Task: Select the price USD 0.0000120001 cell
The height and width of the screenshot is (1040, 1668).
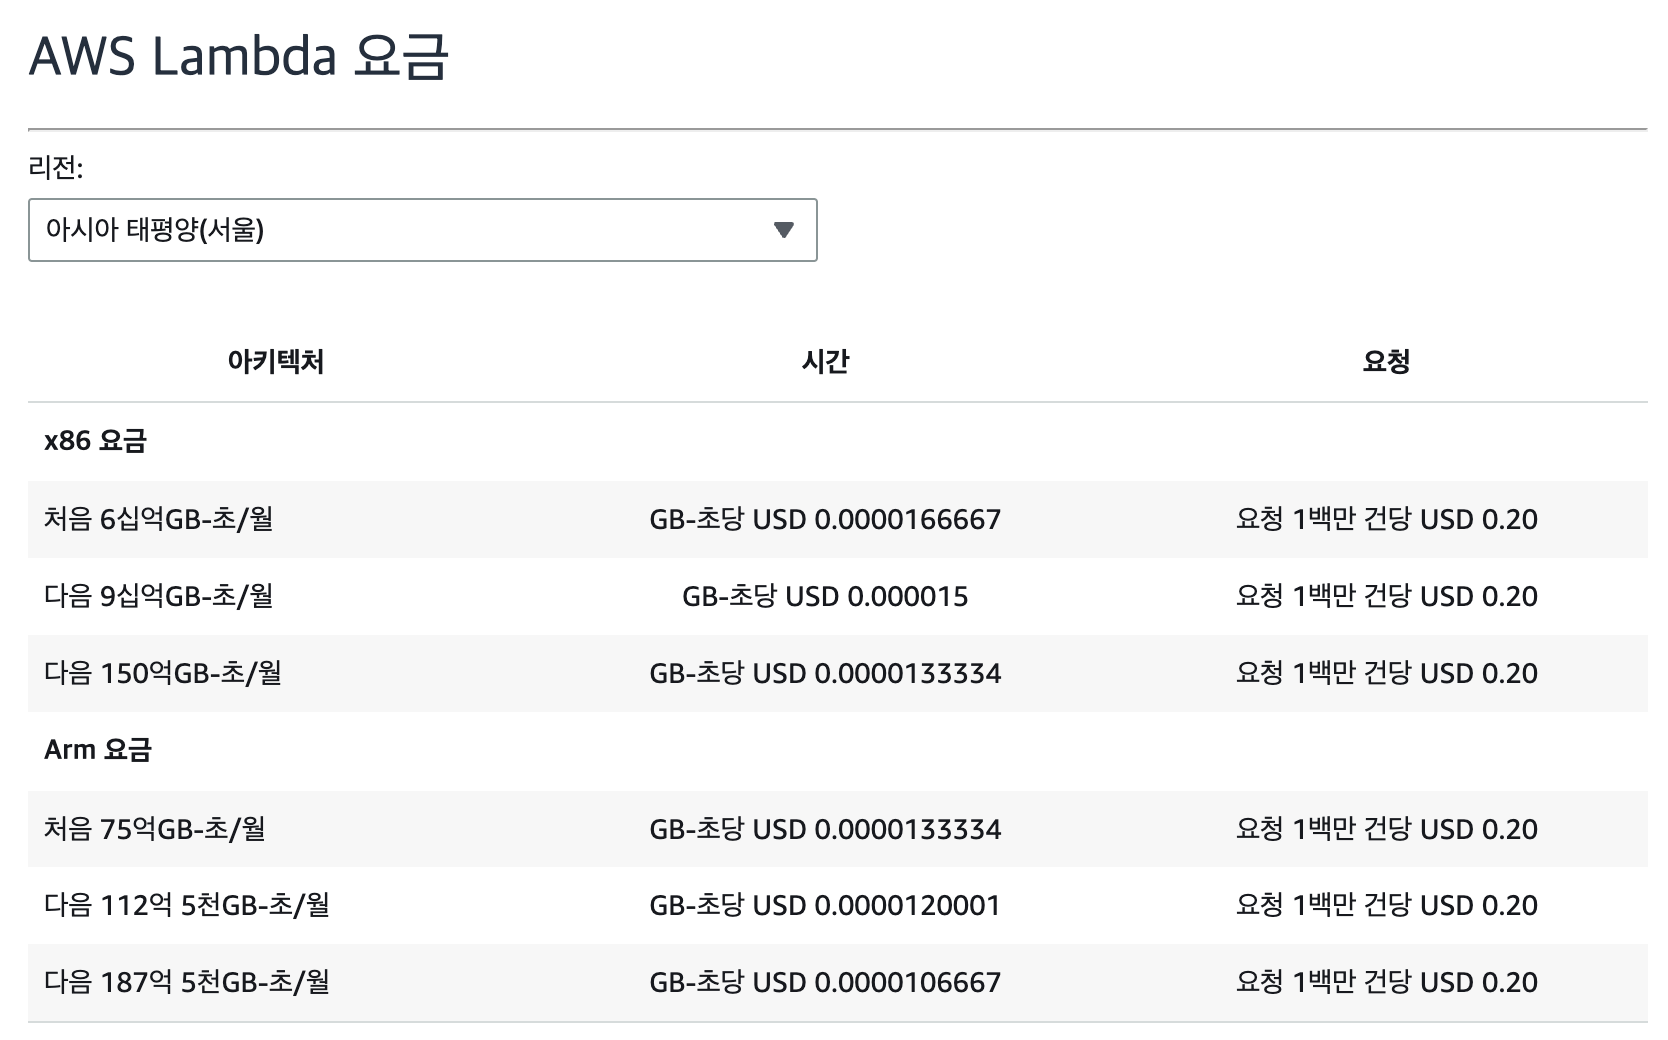Action: [x=825, y=905]
